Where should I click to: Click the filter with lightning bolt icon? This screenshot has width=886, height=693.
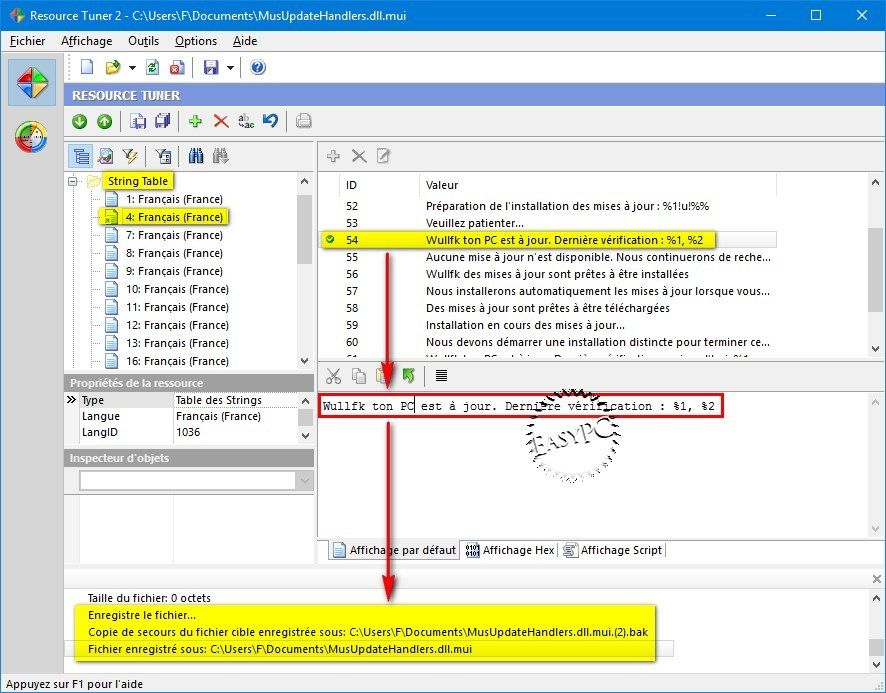pos(130,156)
